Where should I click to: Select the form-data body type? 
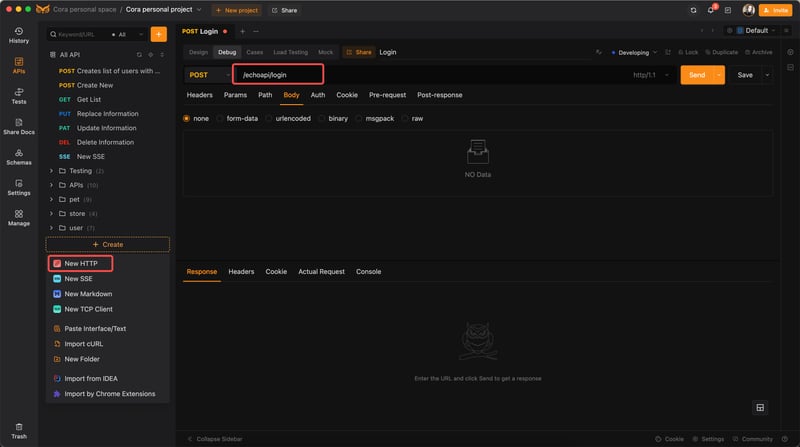[x=236, y=118]
